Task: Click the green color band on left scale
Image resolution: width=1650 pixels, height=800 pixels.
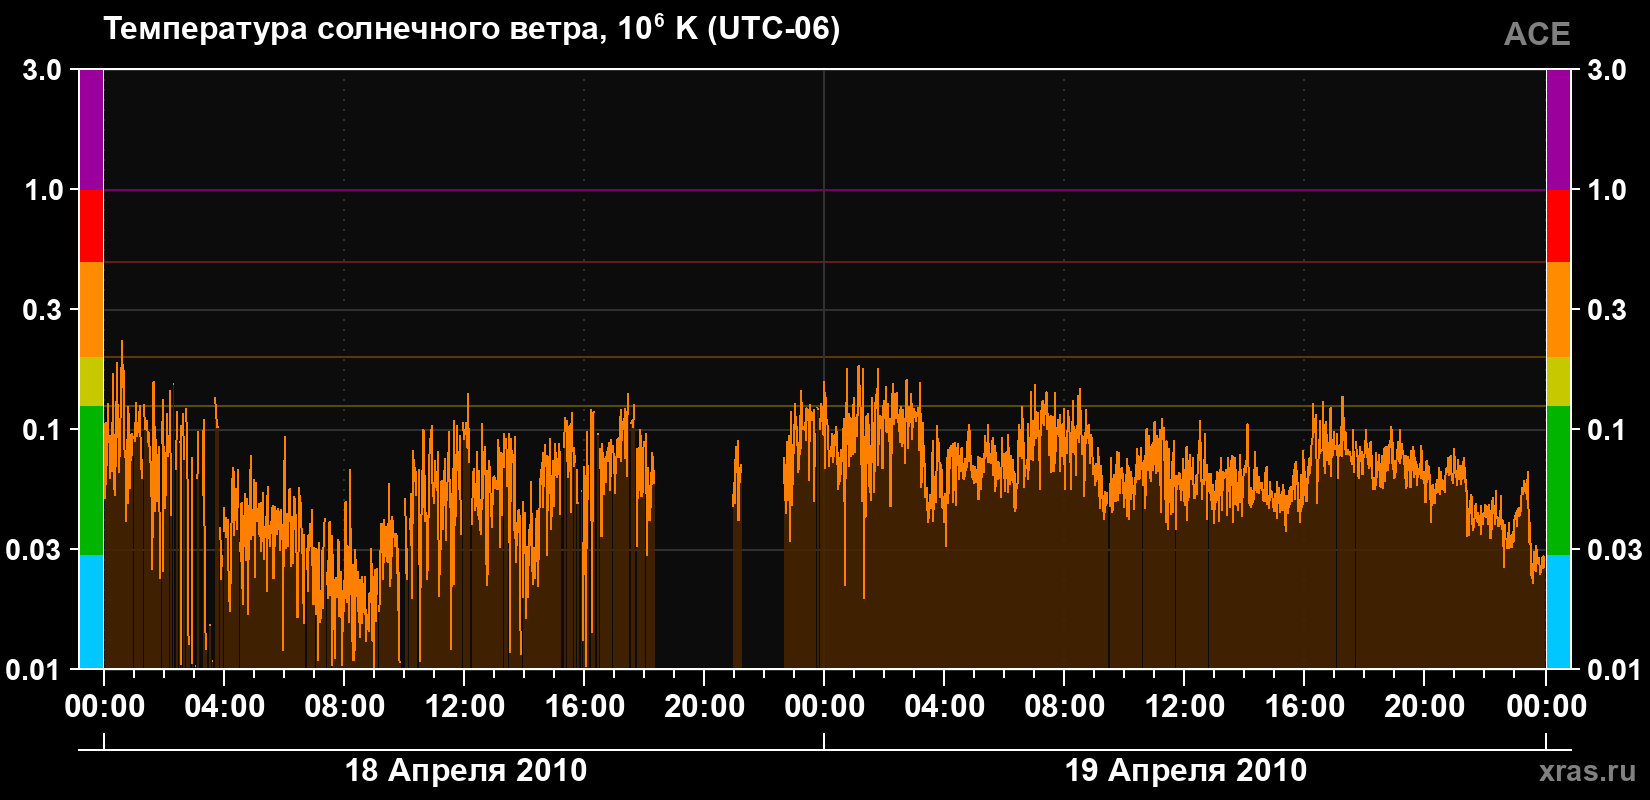Action: (x=91, y=480)
